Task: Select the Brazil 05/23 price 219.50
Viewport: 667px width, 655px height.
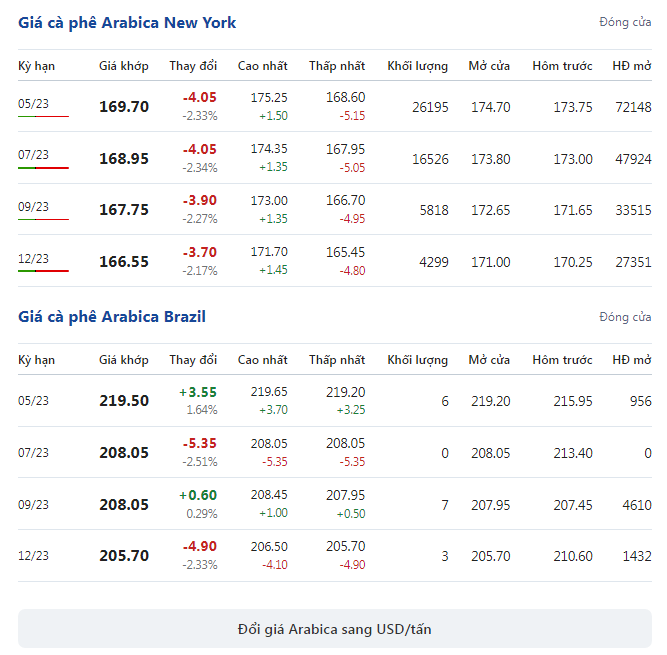Action: click(124, 401)
